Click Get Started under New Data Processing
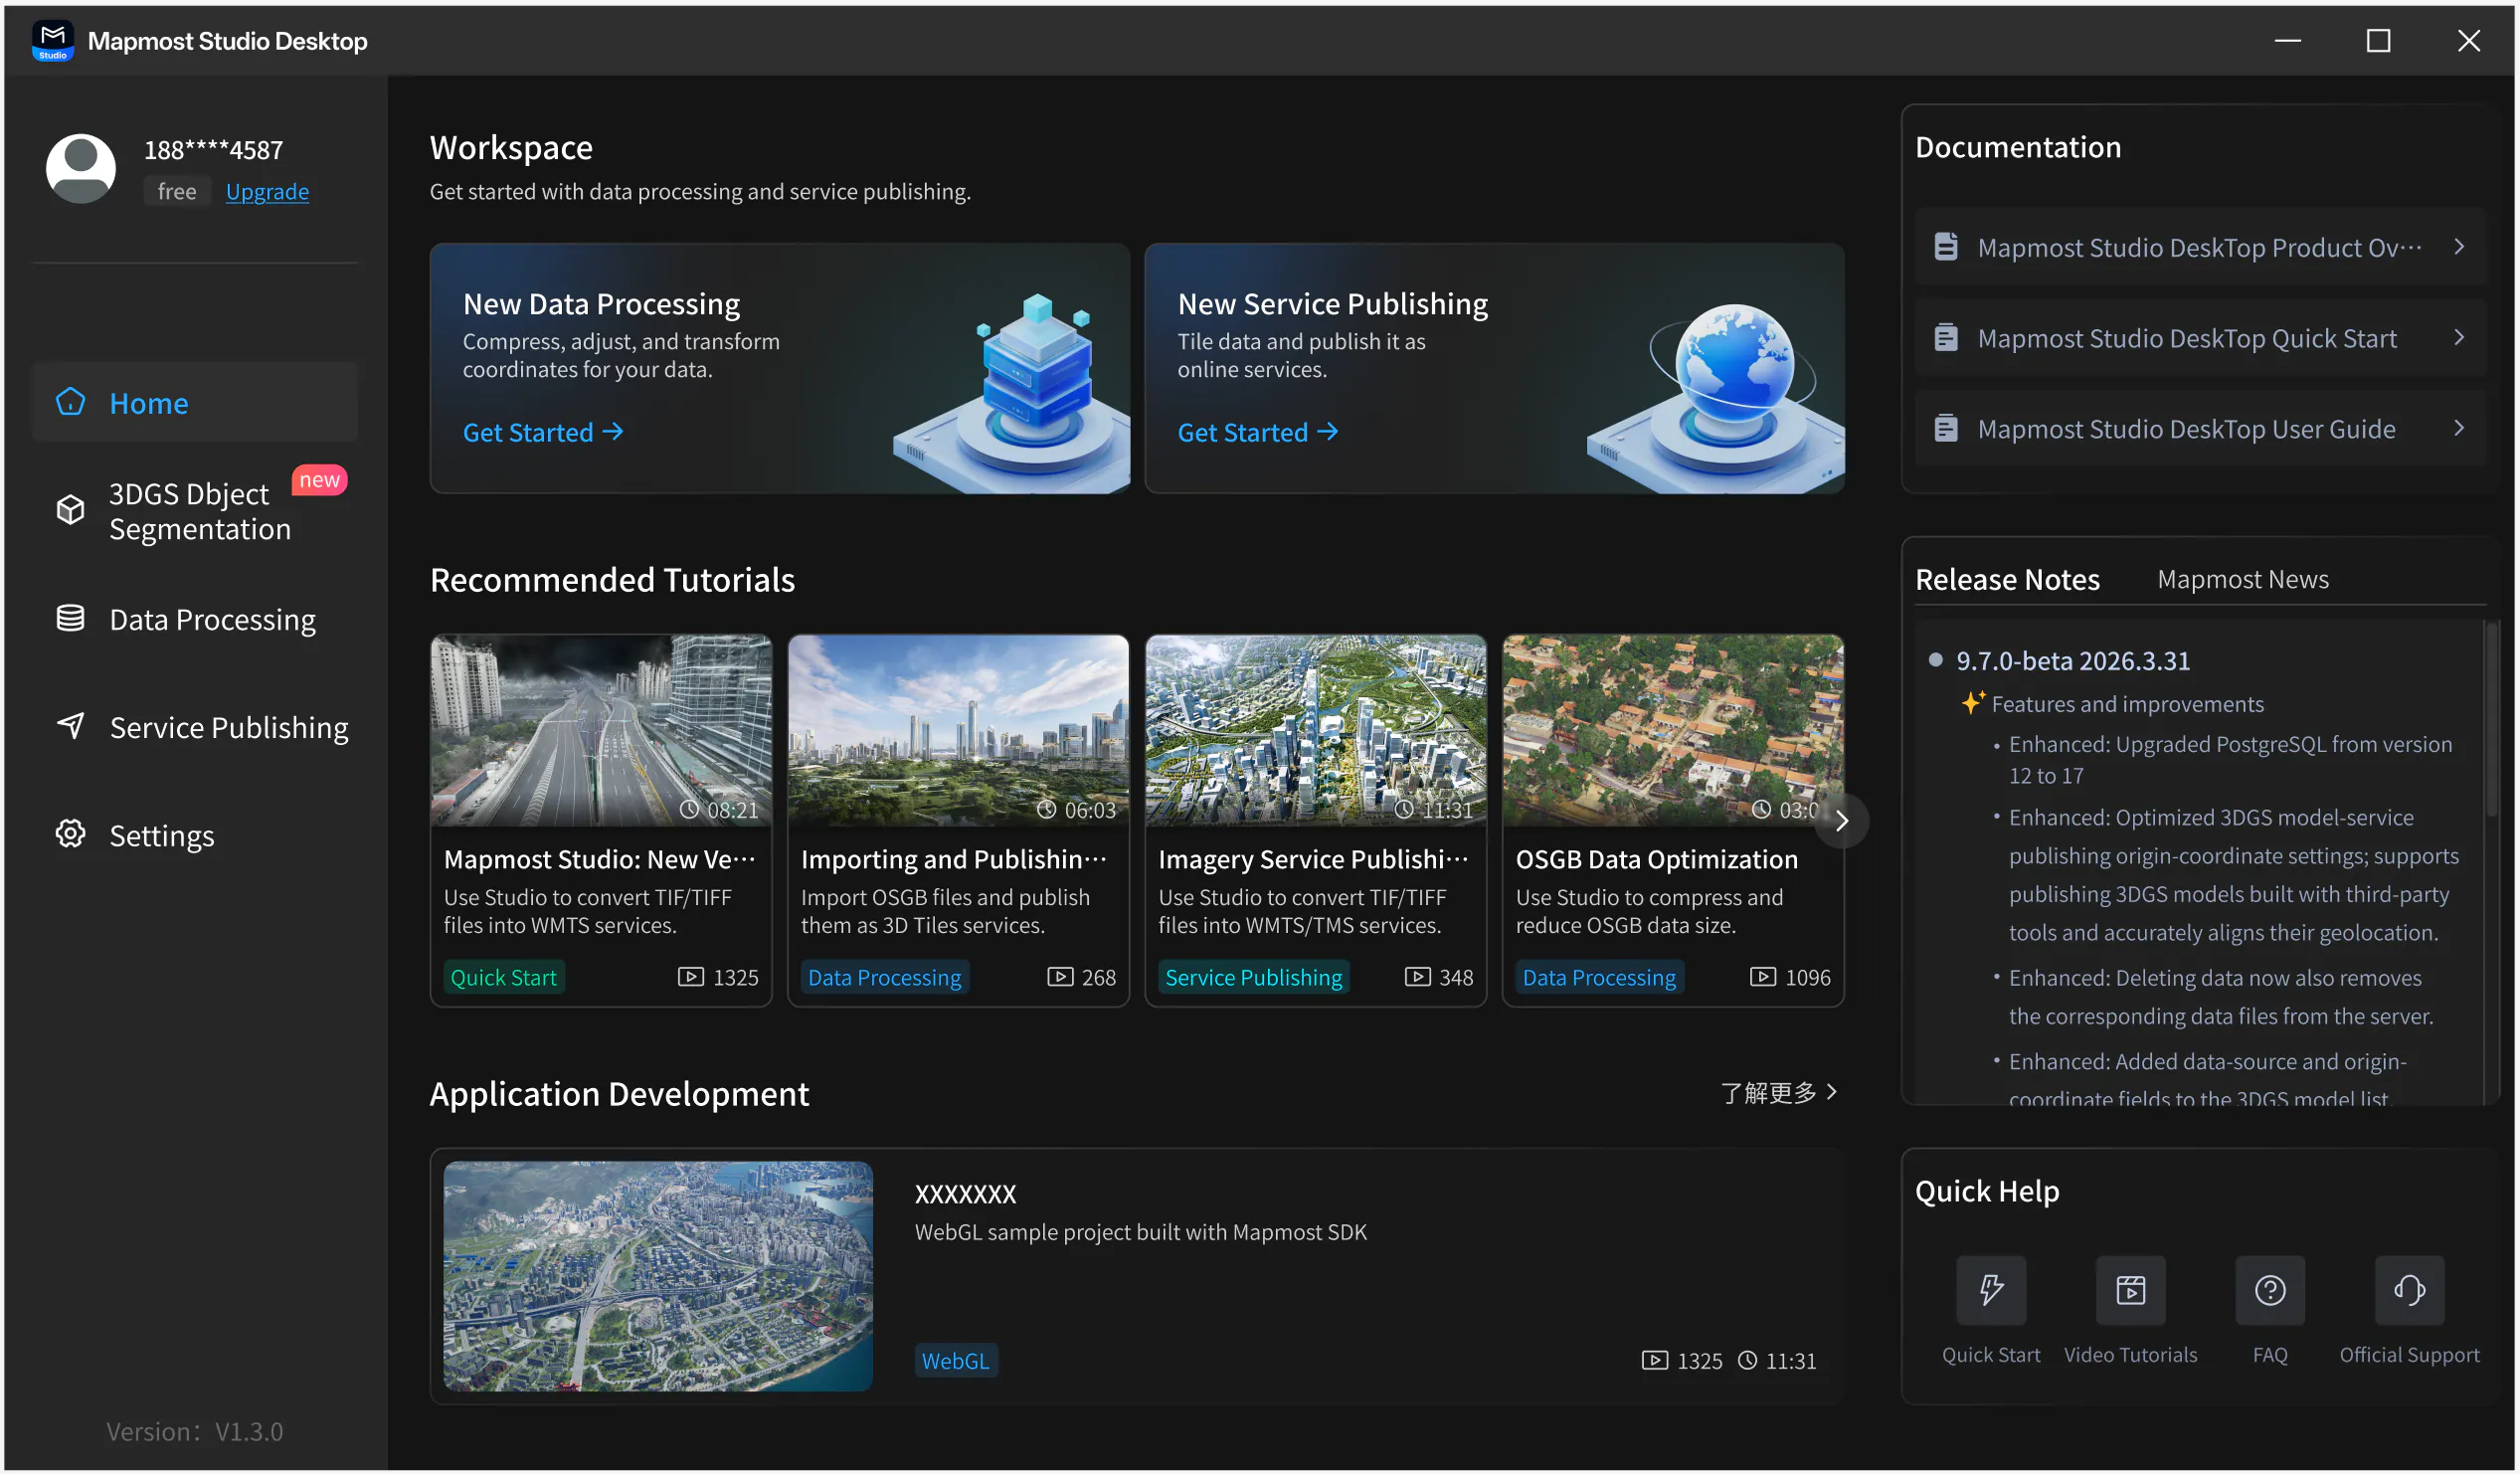The width and height of the screenshot is (2520, 1474). (x=543, y=432)
